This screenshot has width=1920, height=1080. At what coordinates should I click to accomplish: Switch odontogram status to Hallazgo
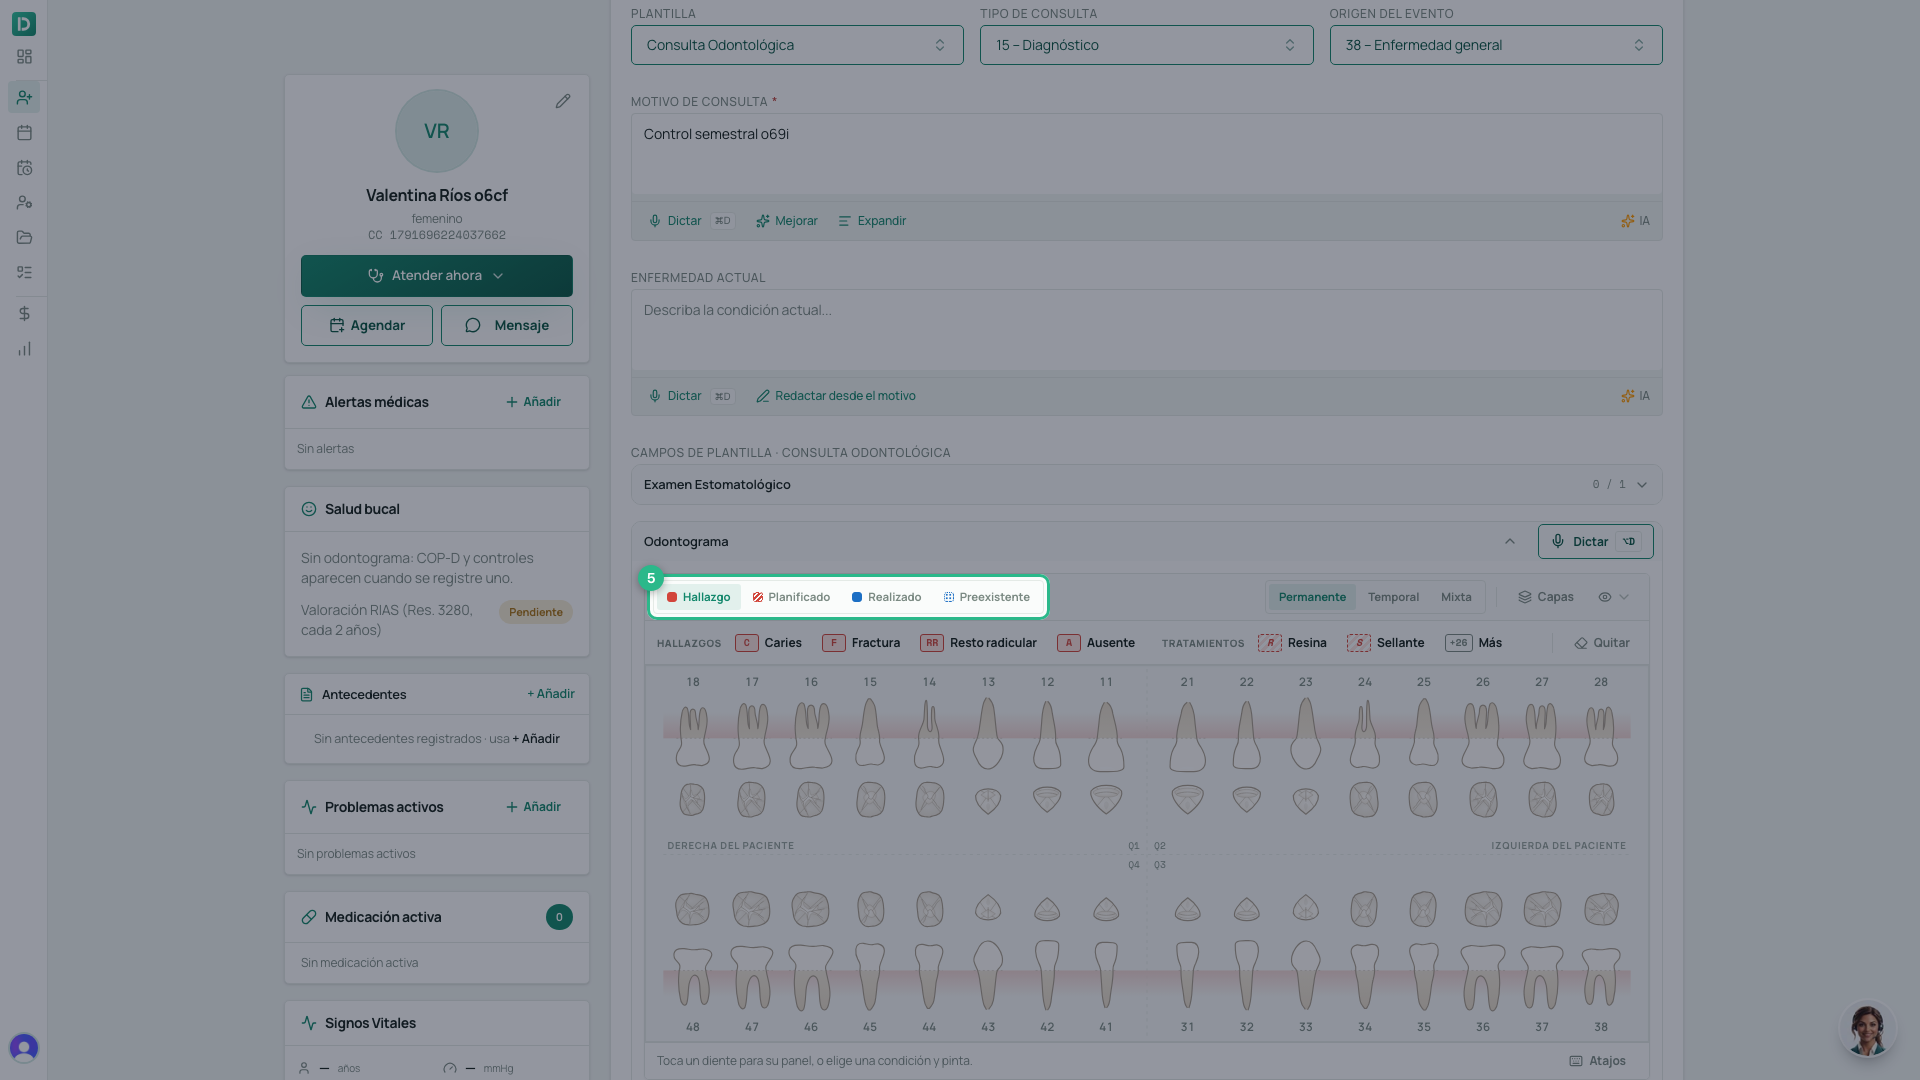click(699, 597)
